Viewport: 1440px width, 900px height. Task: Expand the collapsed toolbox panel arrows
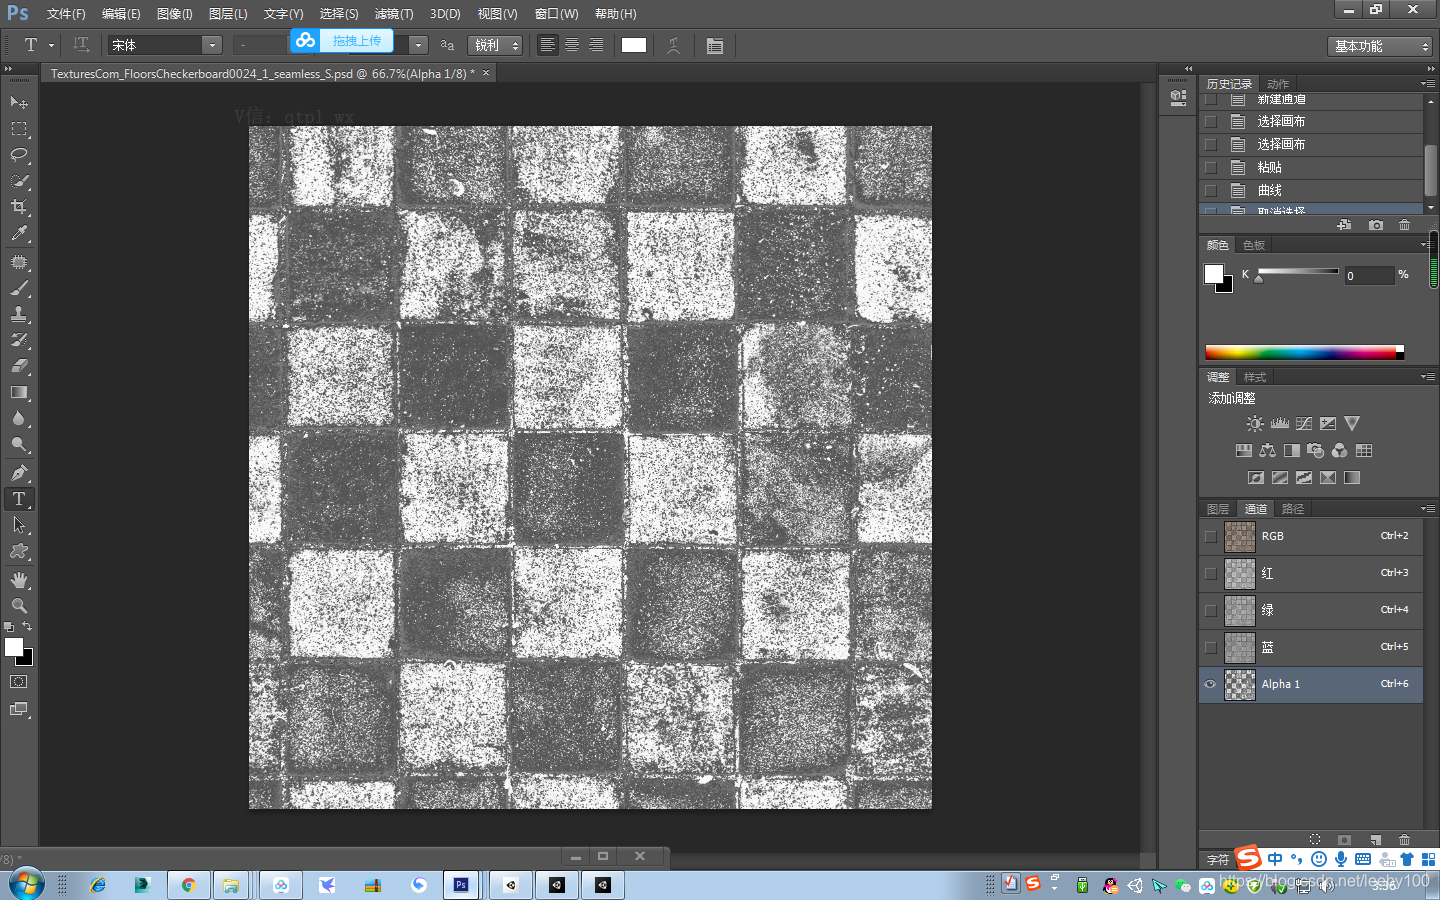pos(8,69)
